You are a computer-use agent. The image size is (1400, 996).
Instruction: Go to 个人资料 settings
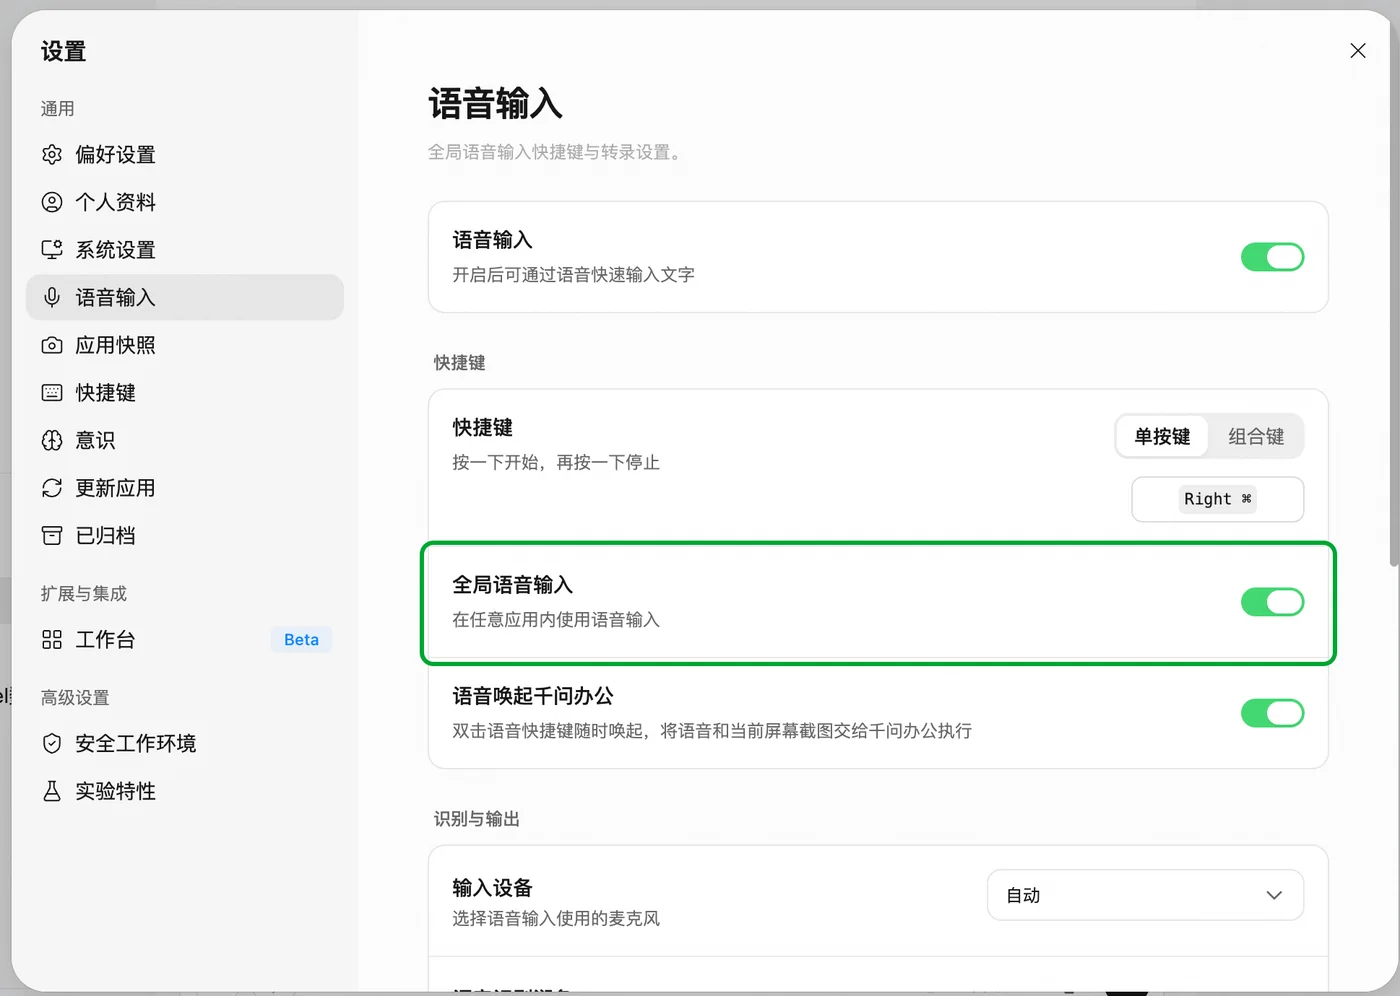pyautogui.click(x=185, y=202)
